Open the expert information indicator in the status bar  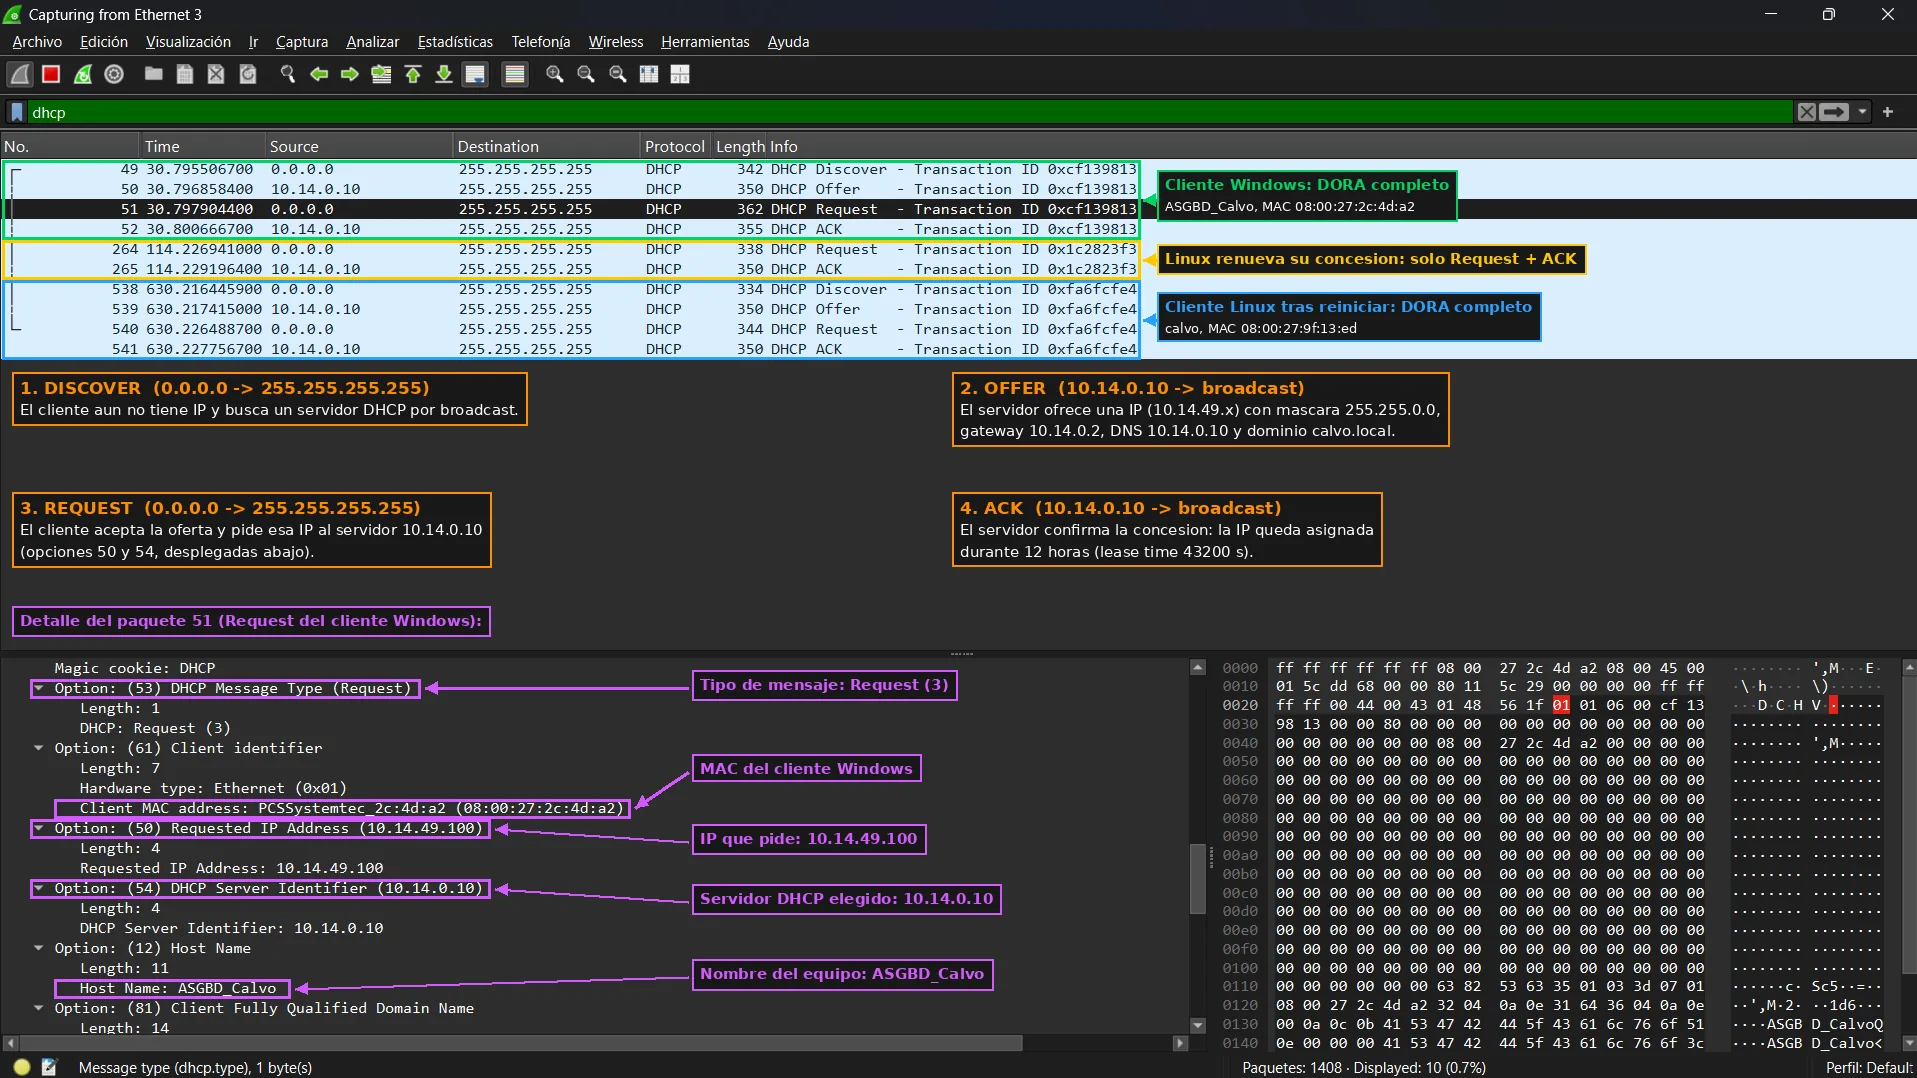click(22, 1067)
